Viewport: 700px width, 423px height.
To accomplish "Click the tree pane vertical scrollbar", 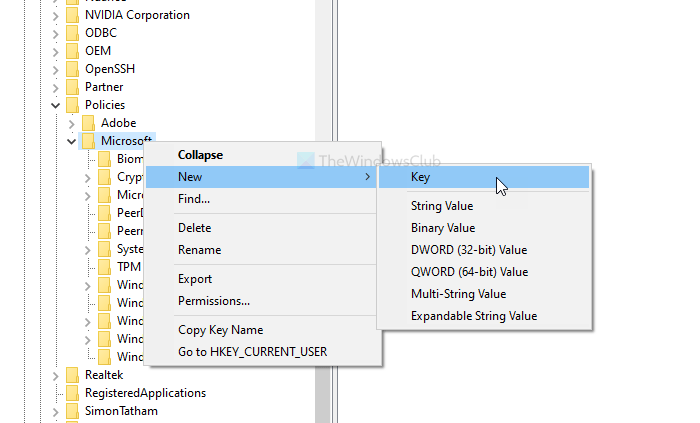I will (x=324, y=250).
